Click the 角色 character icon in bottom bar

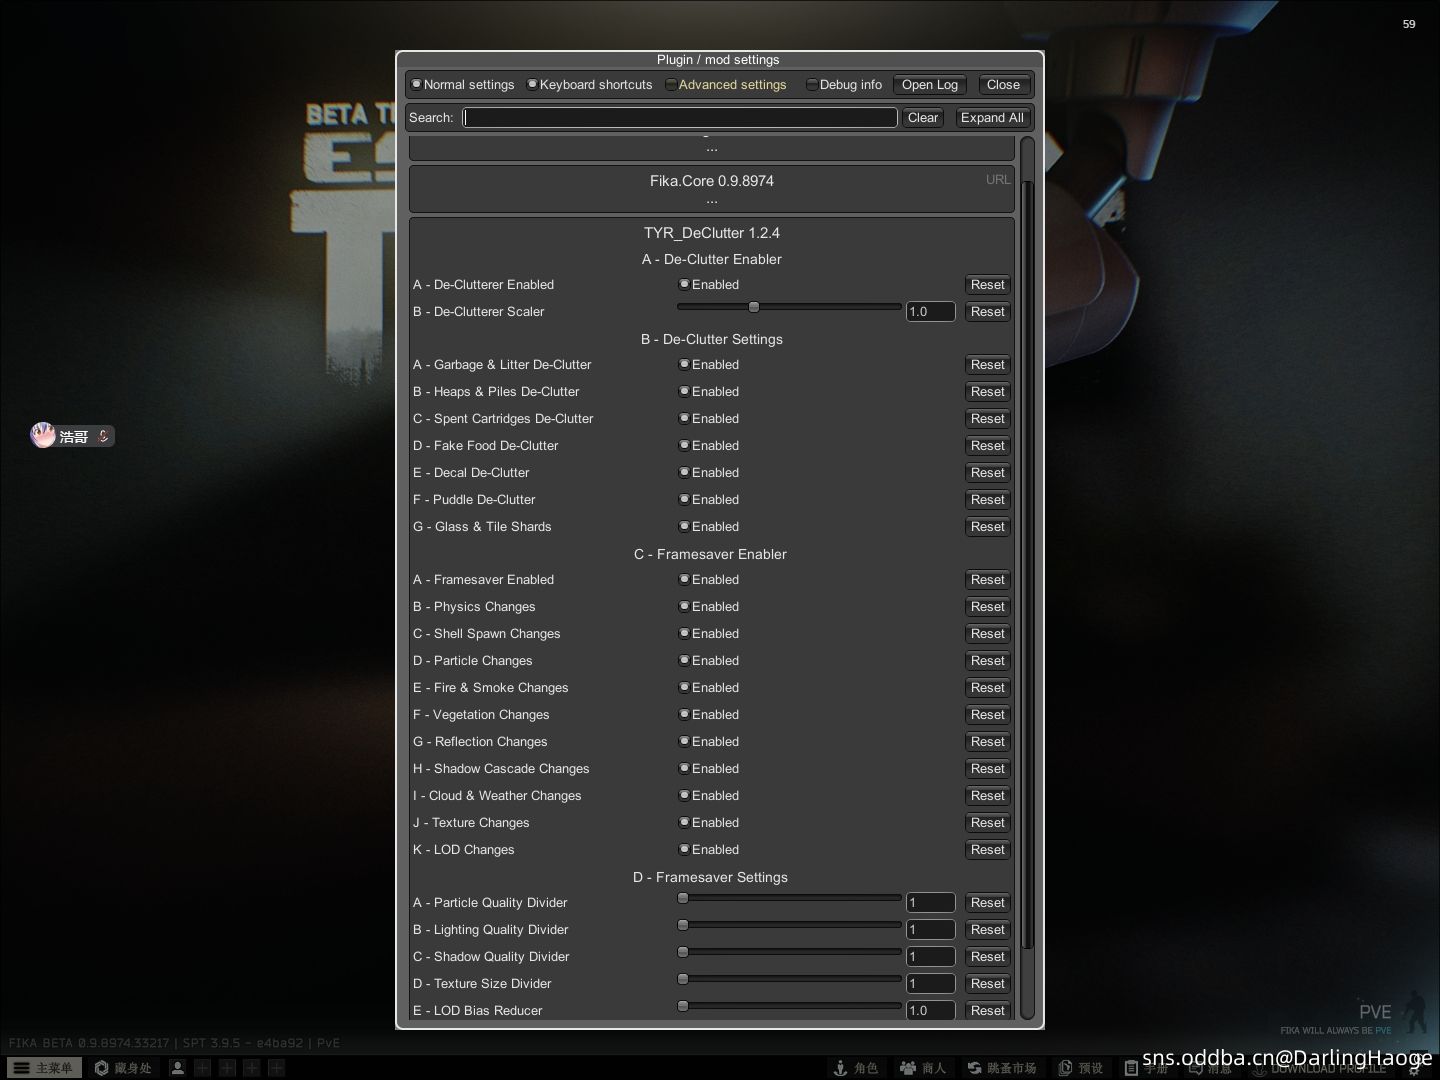click(856, 1068)
